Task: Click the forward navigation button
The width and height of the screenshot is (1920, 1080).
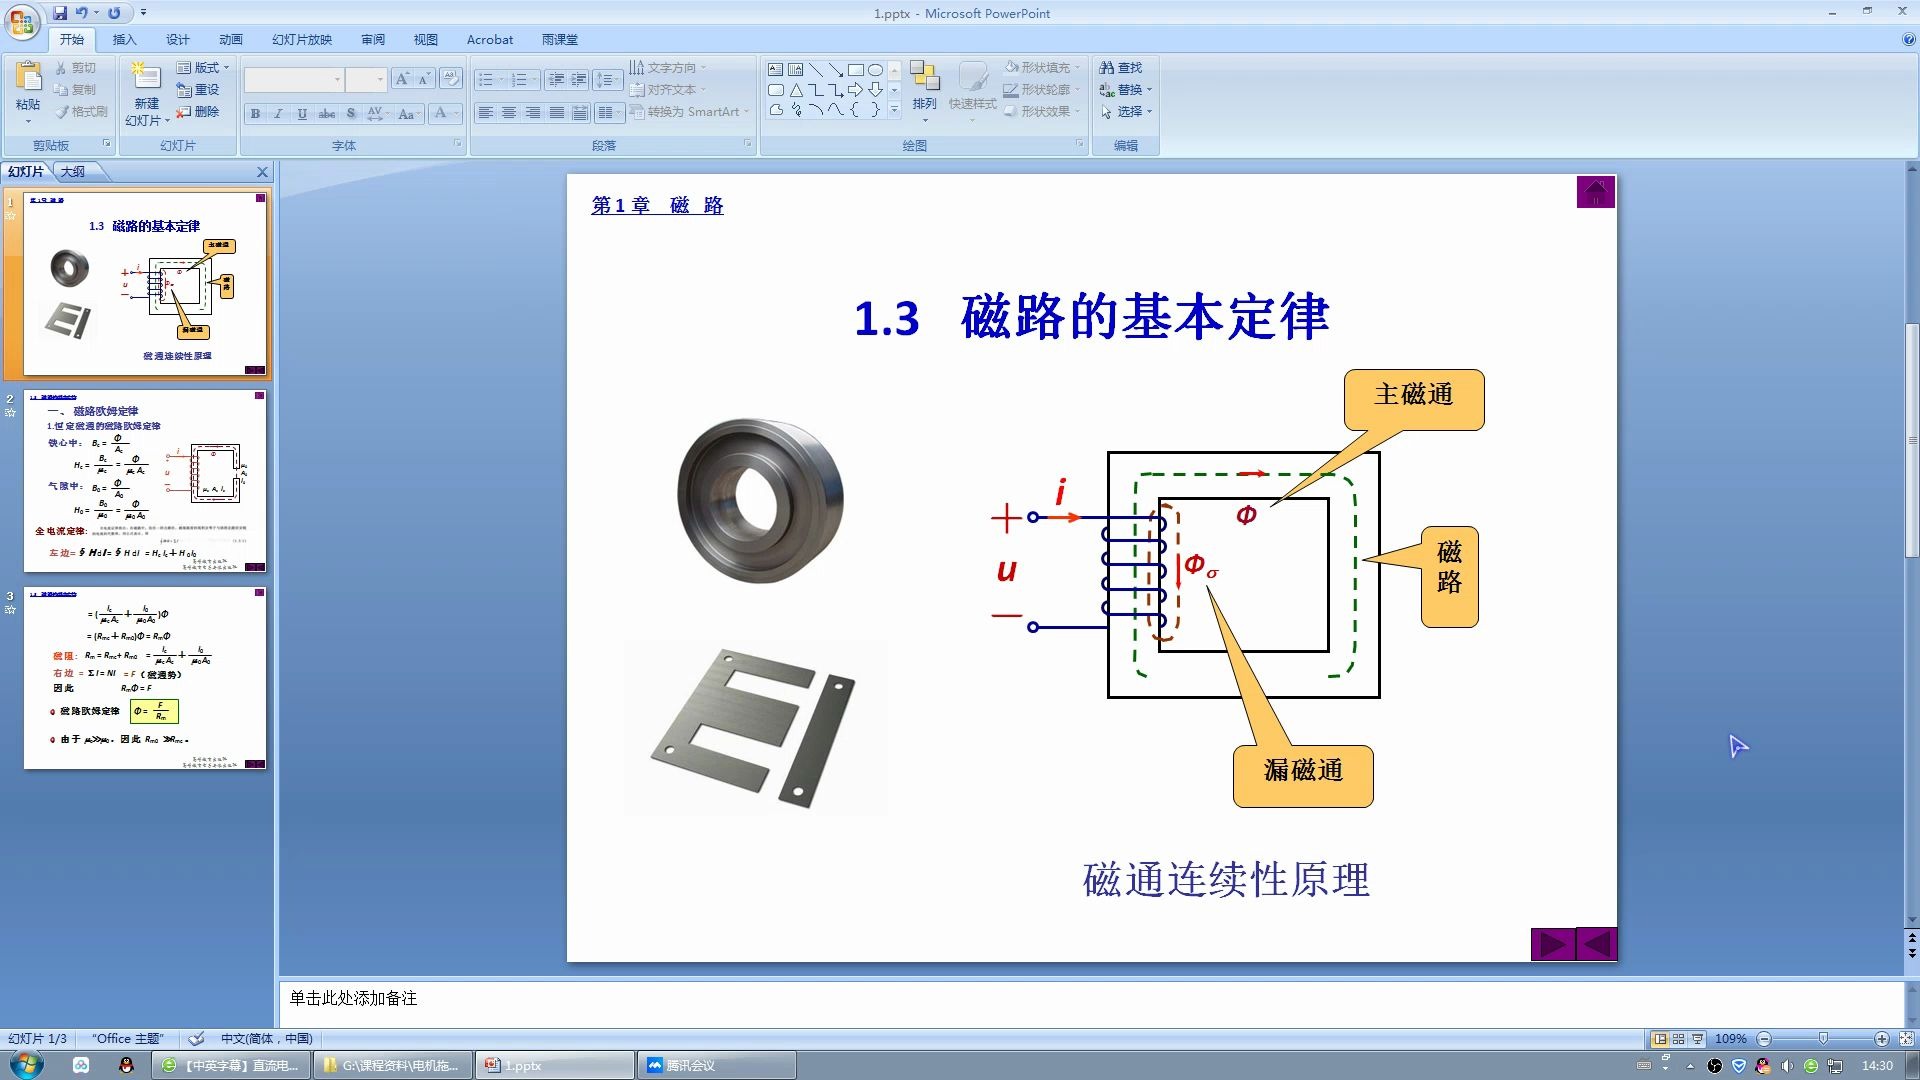Action: point(1553,944)
